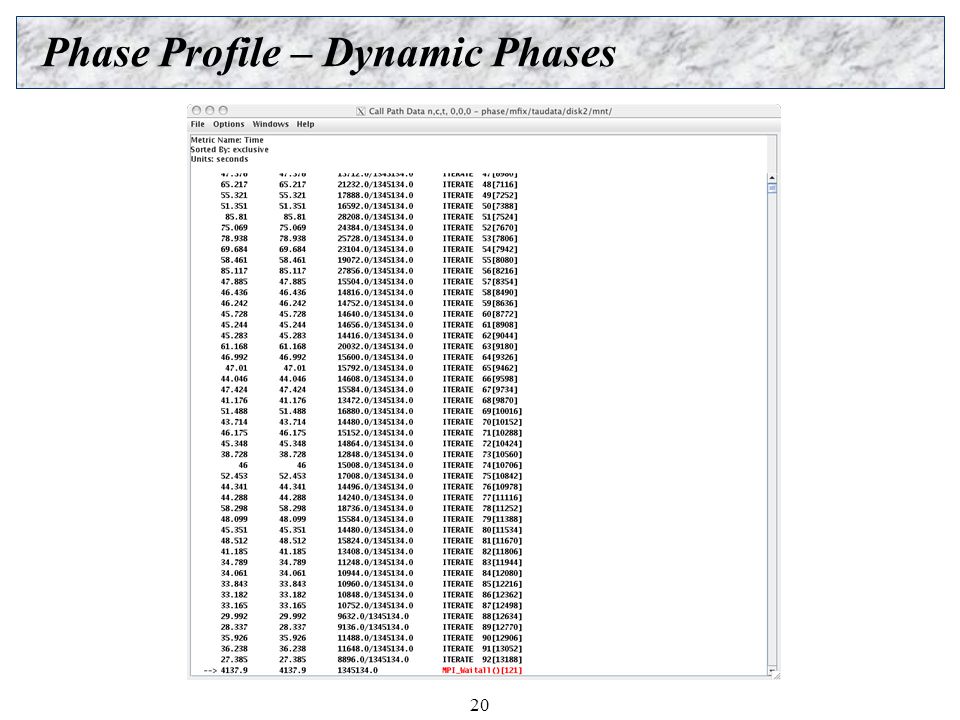Select row ITERATE 72[10424]
This screenshot has width=960, height=720.
(371, 444)
